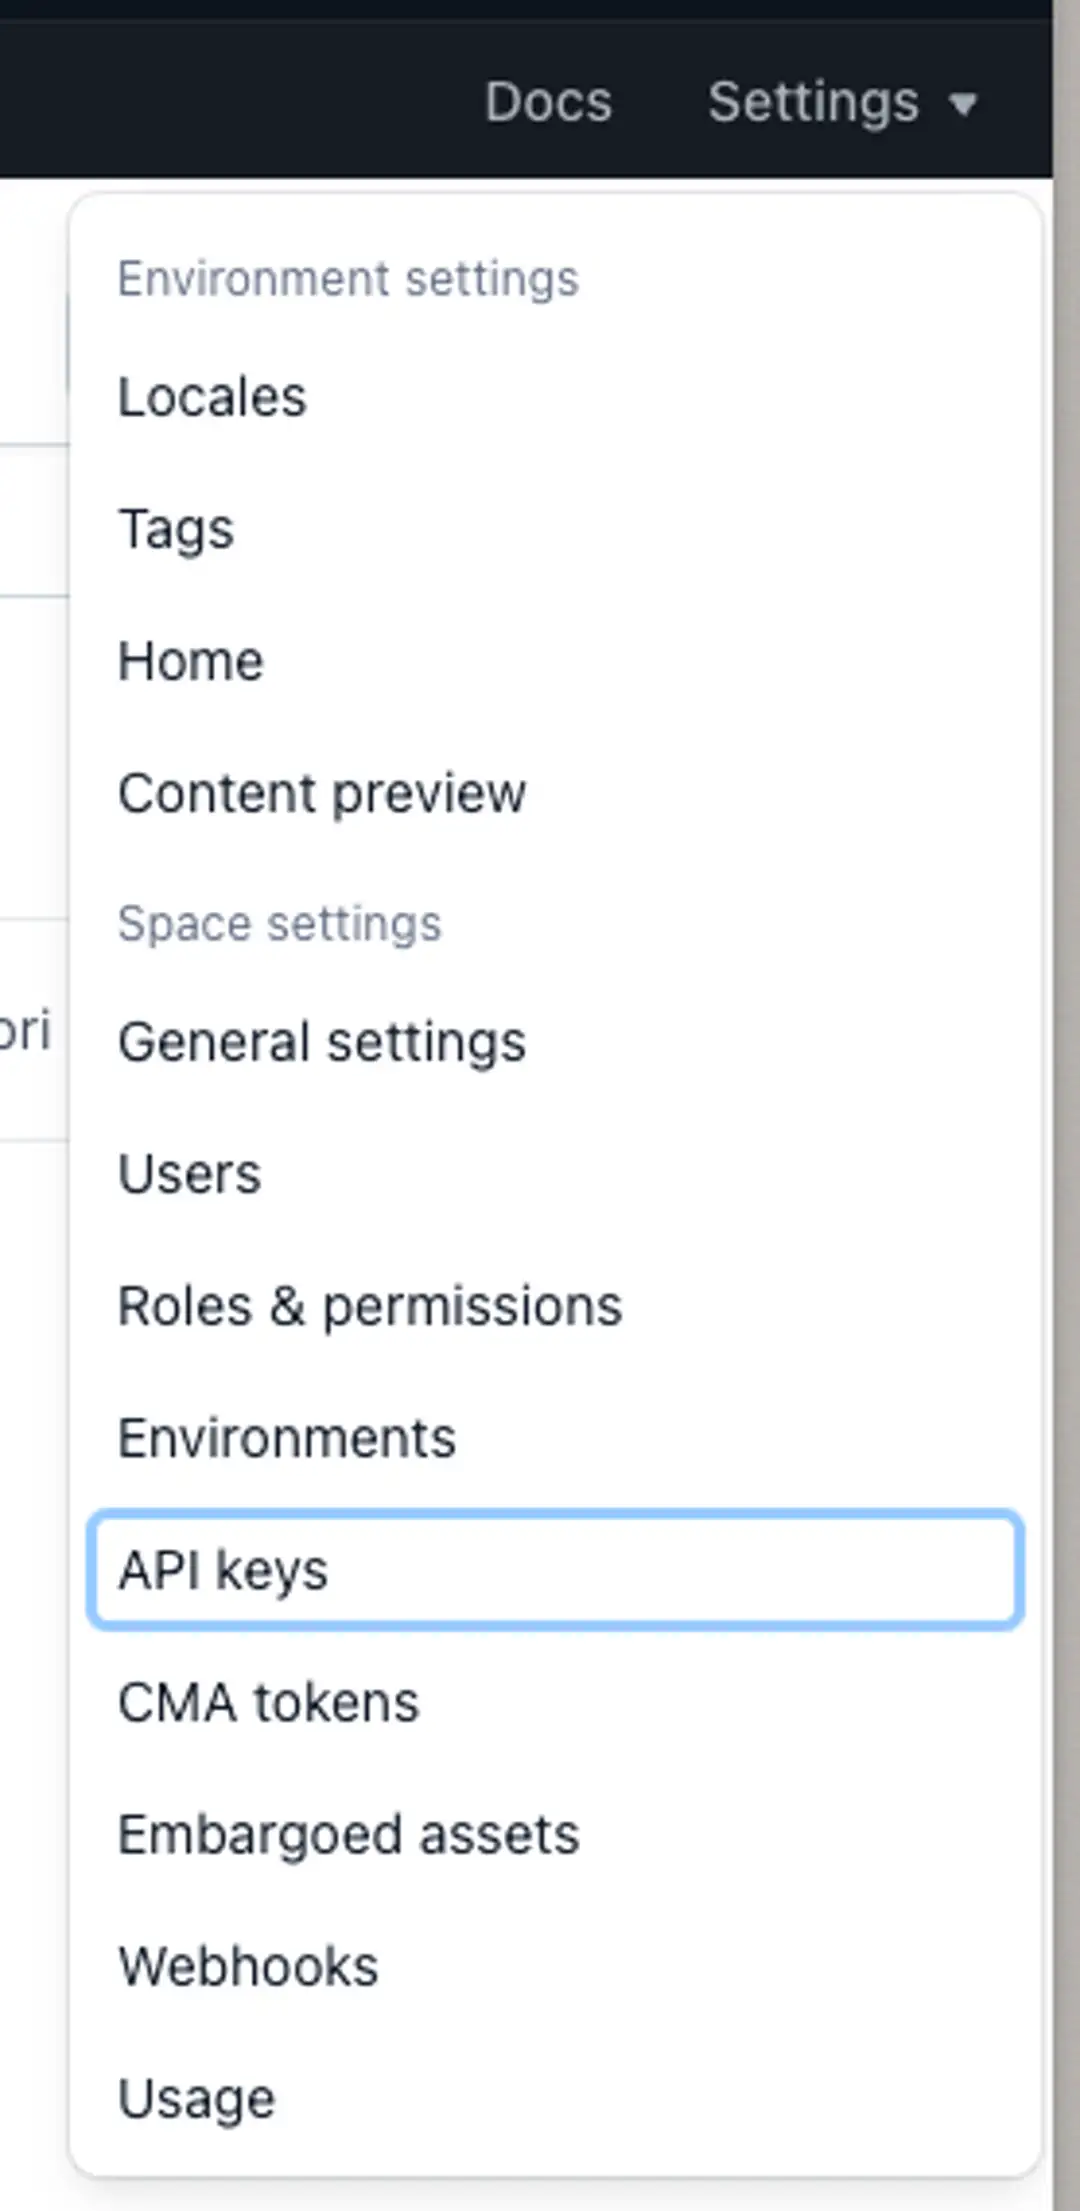The image size is (1080, 2211).
Task: Click the Environment settings section heading
Action: [x=348, y=279]
